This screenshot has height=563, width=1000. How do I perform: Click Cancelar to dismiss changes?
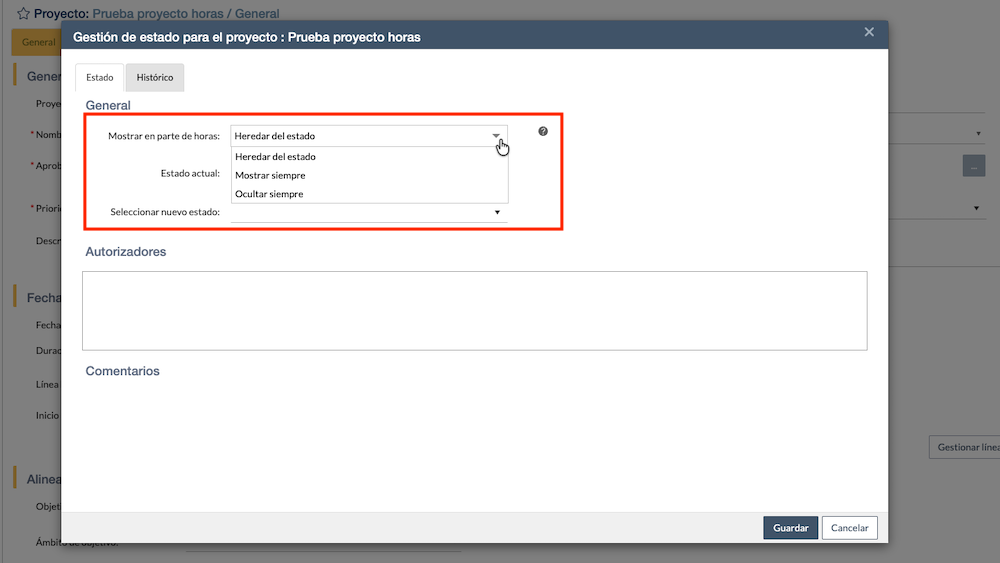click(849, 528)
